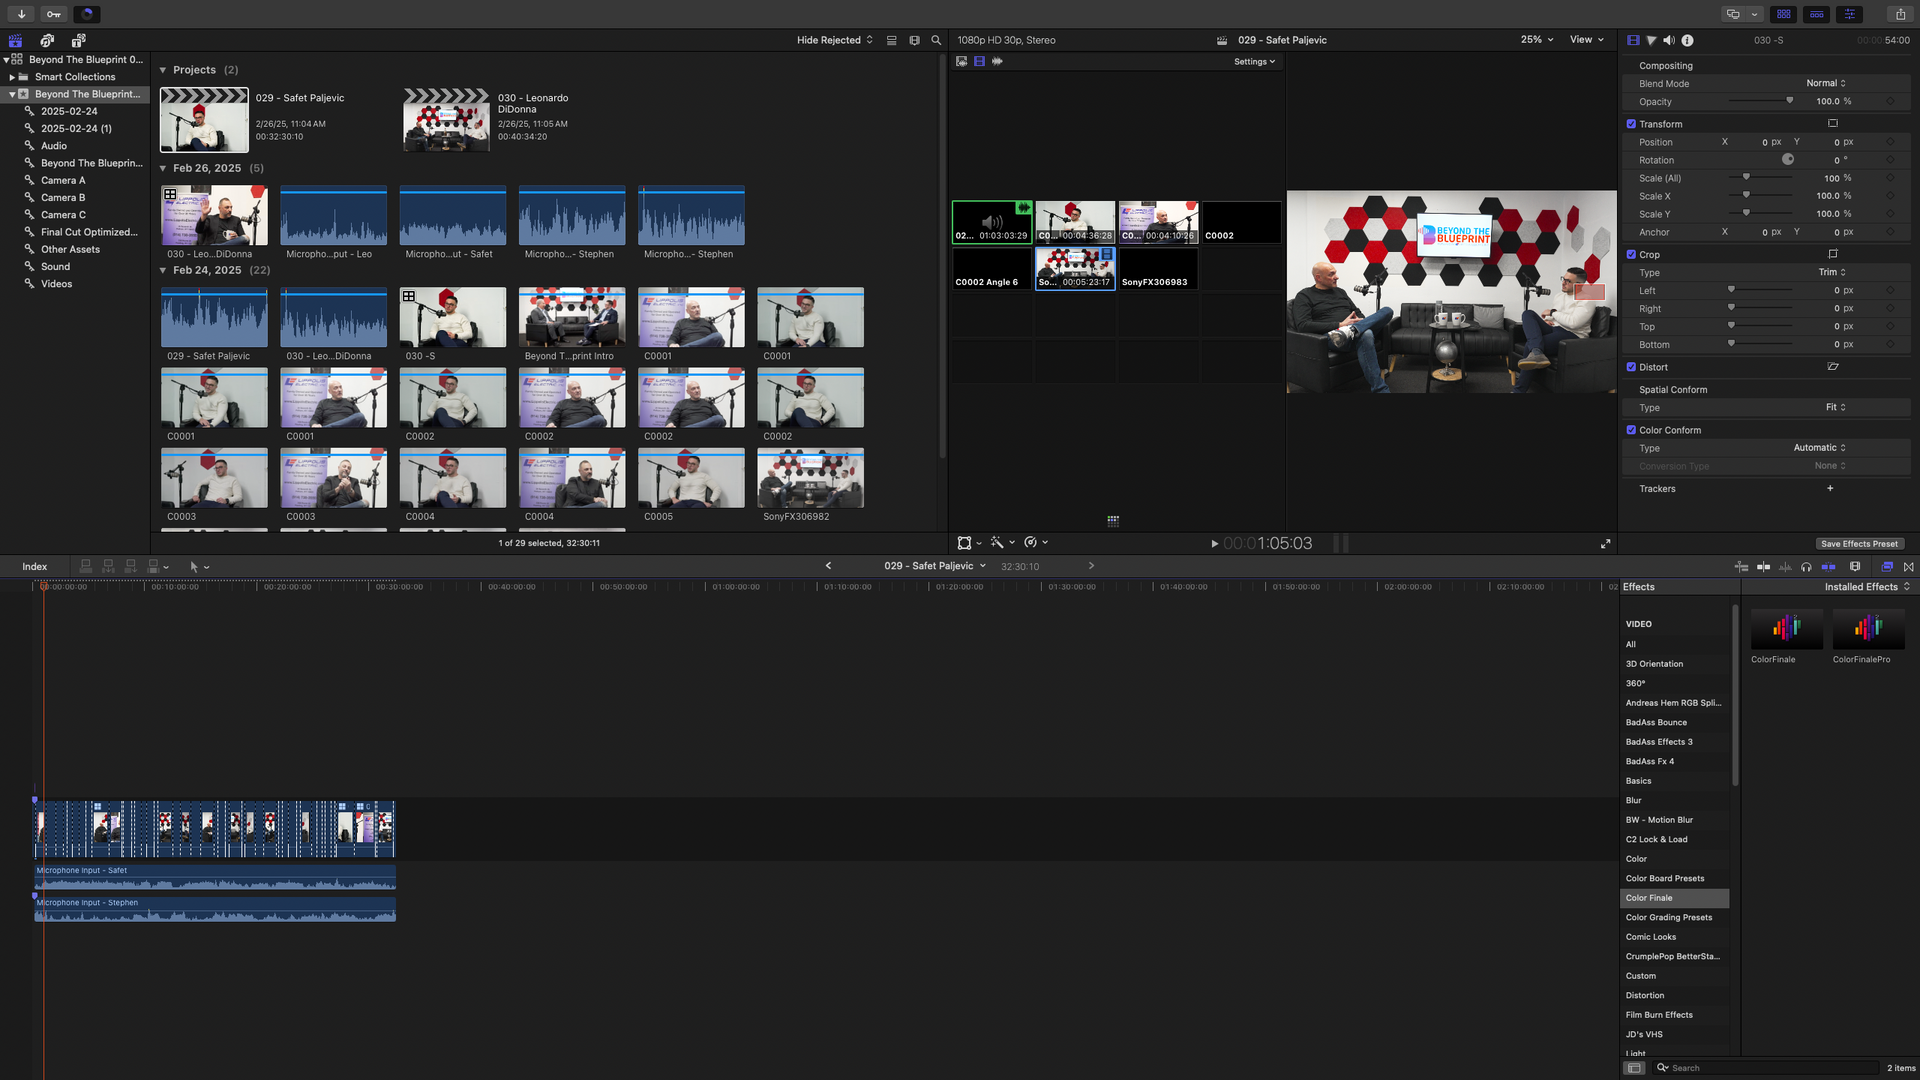Open the Background Tasks indicator
Screen dimensions: 1920x1080
(x=87, y=14)
